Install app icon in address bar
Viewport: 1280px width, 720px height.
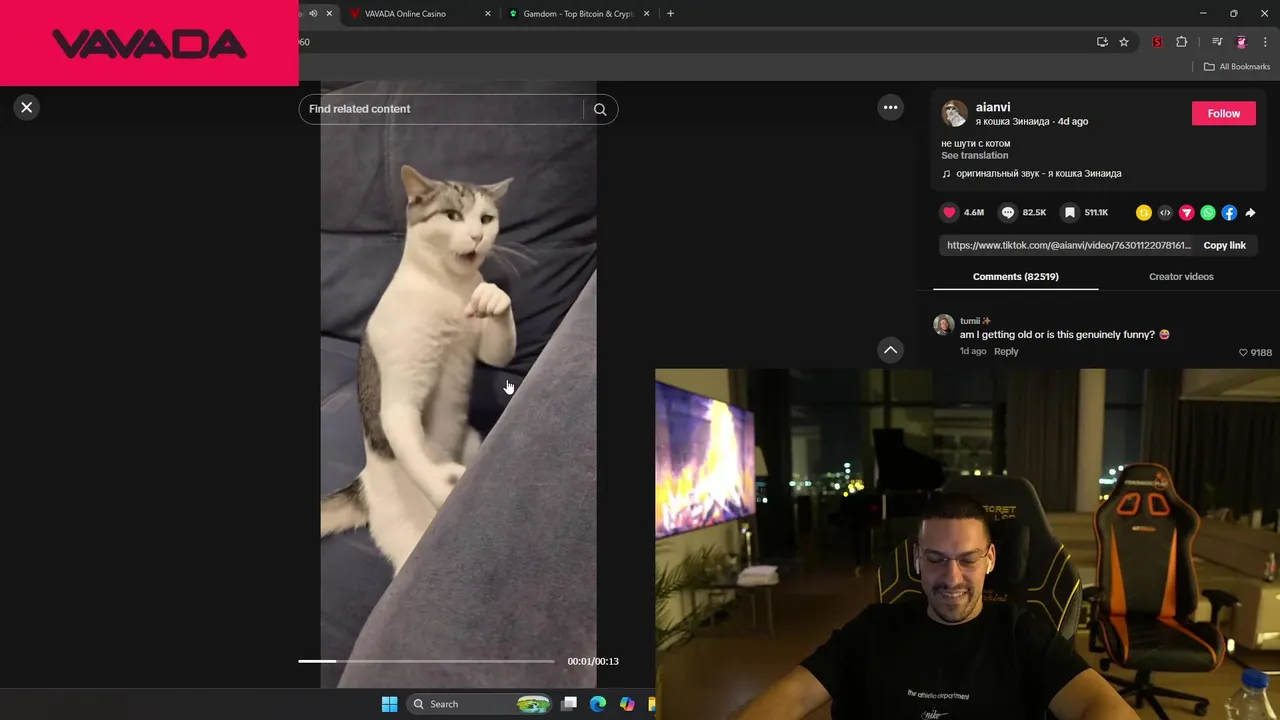point(1102,42)
